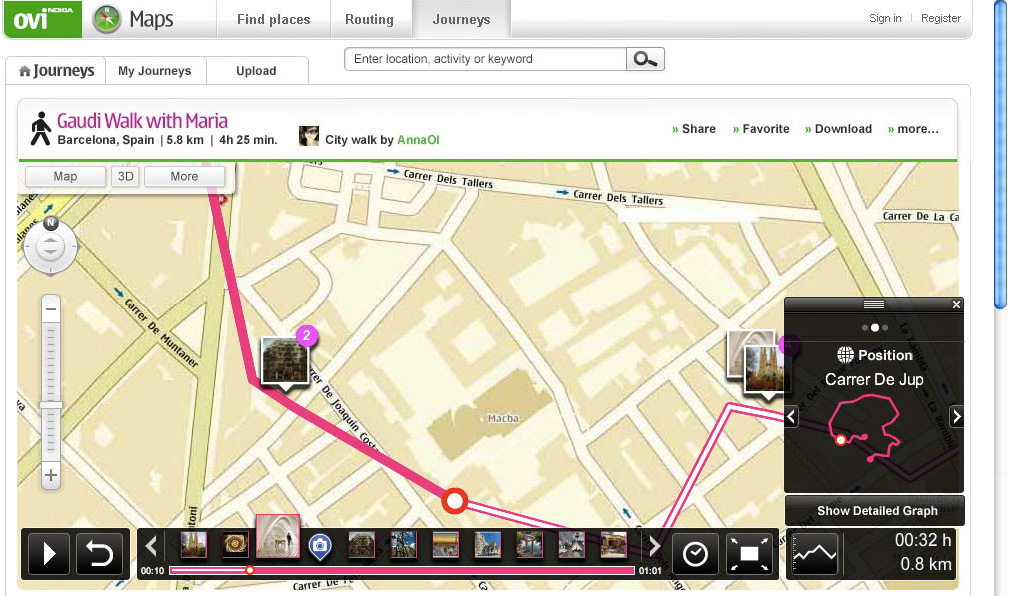This screenshot has height=596, width=1009.
Task: Open the Routing tab
Action: click(x=369, y=19)
